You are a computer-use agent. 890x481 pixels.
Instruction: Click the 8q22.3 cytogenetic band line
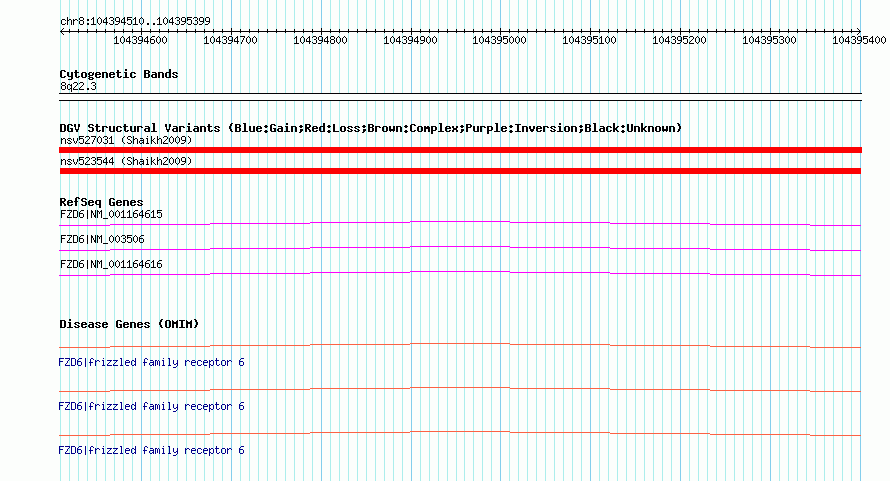(460, 97)
